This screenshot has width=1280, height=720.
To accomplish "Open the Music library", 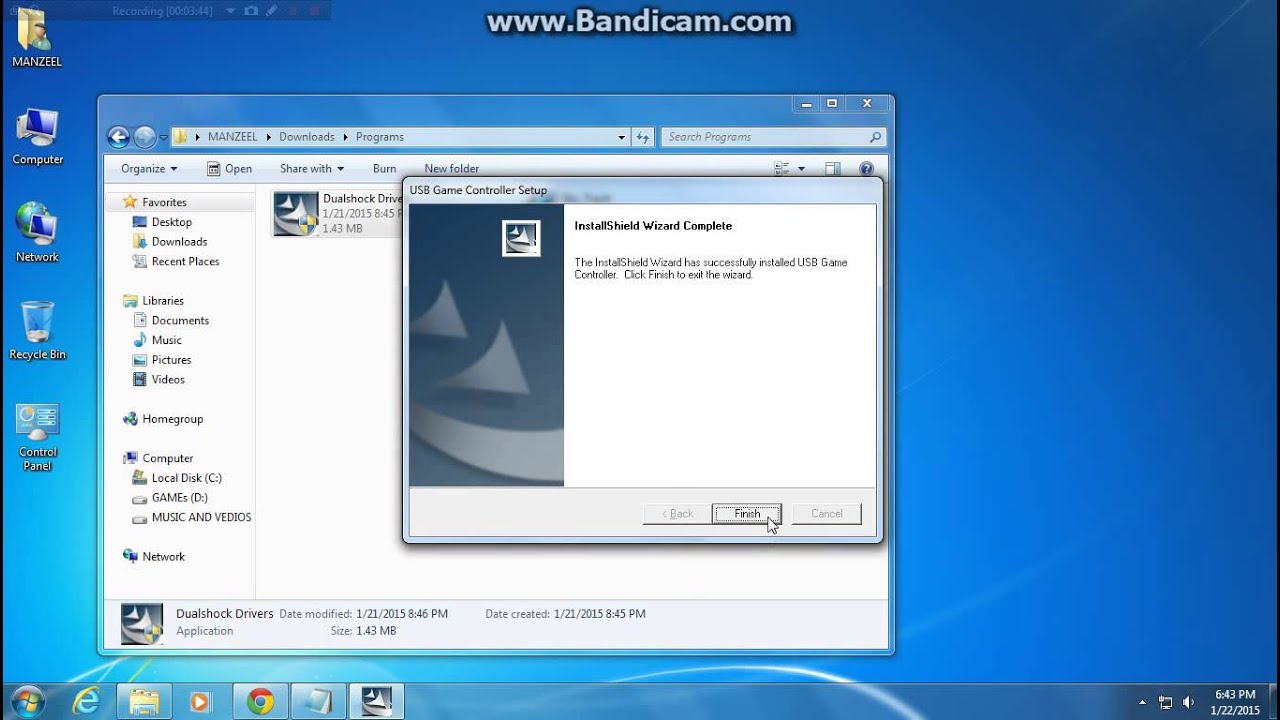I will (166, 340).
